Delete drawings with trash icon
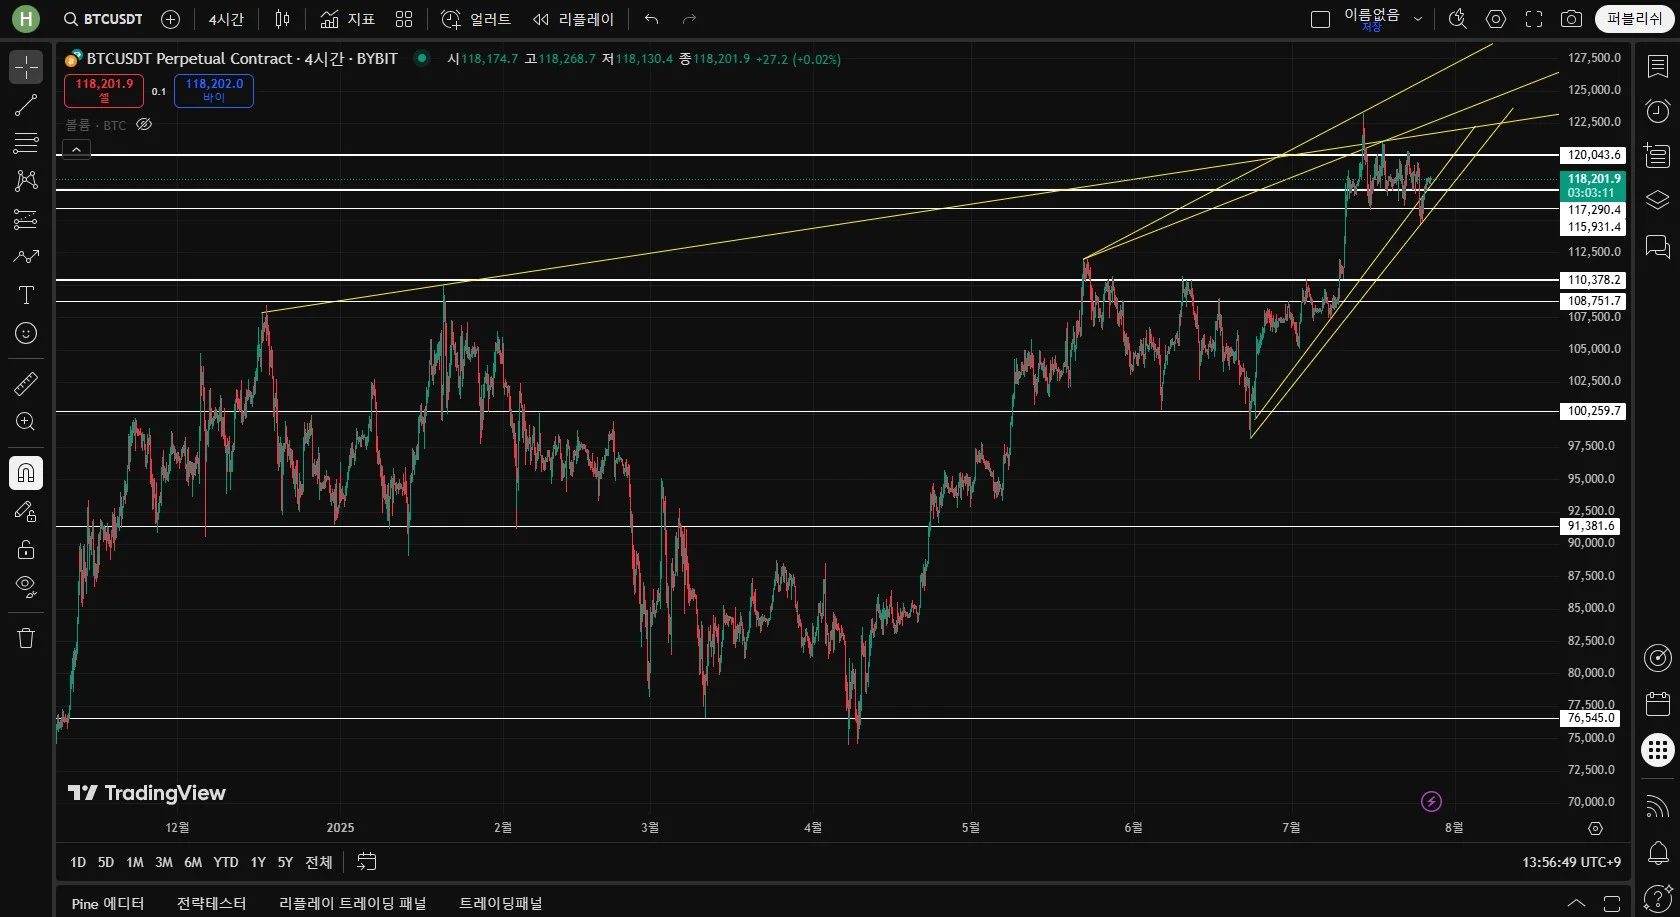This screenshot has width=1680, height=917. (26, 638)
